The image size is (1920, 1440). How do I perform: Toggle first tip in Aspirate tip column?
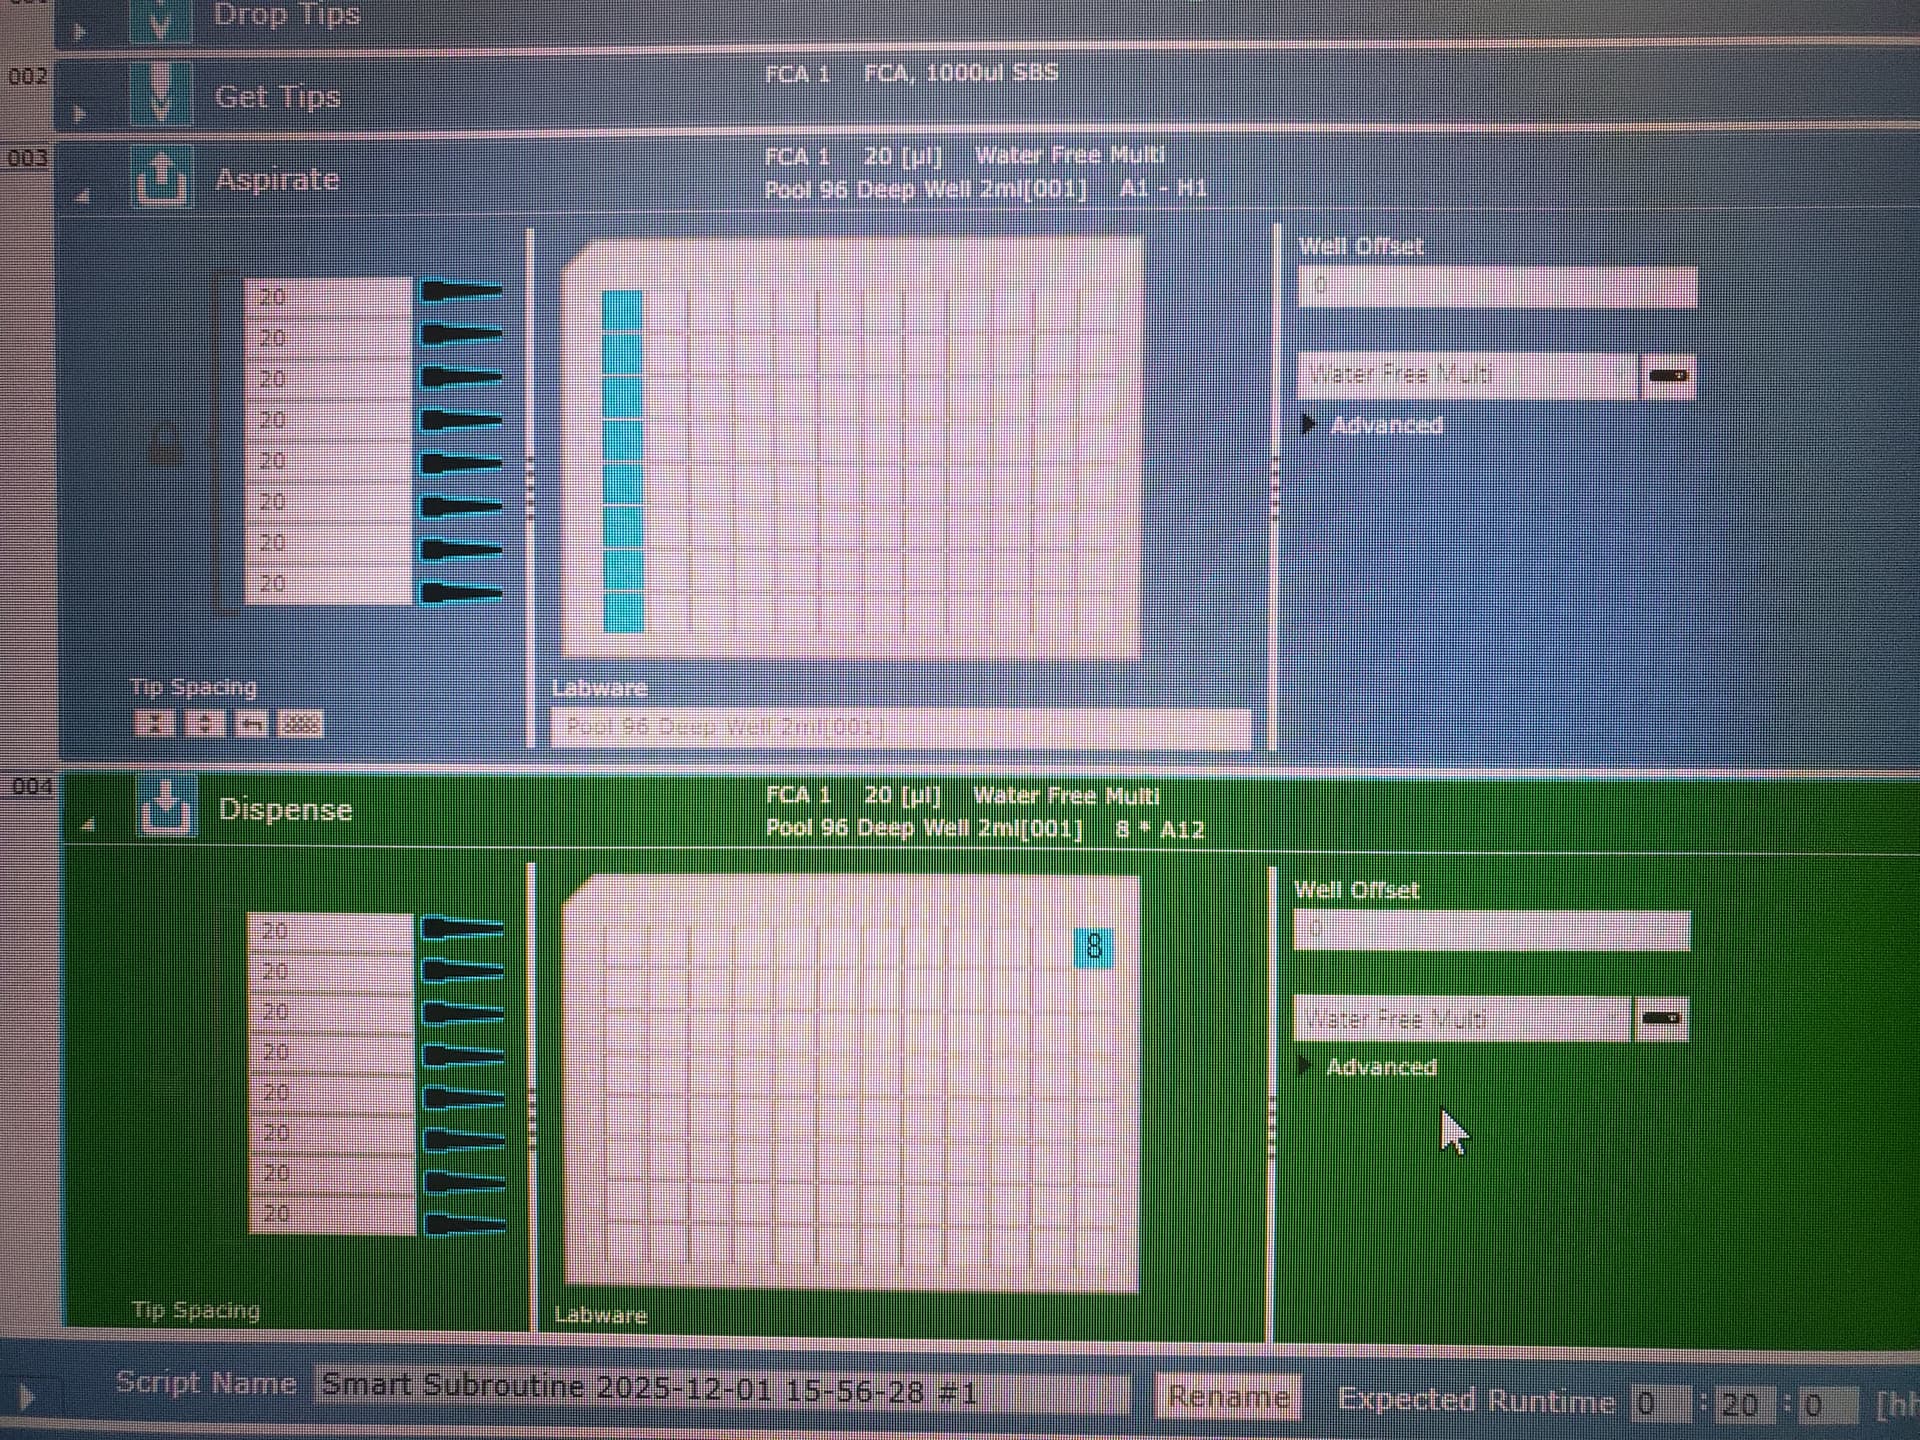coord(460,291)
